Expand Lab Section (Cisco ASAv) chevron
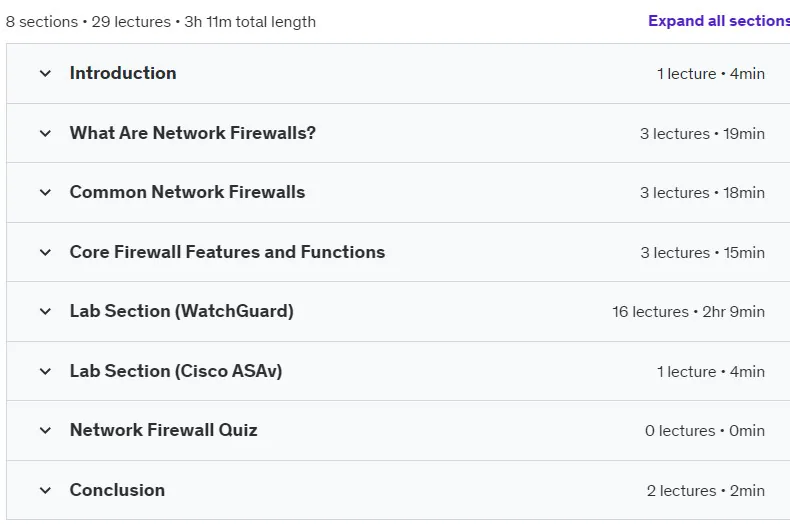 coord(45,371)
